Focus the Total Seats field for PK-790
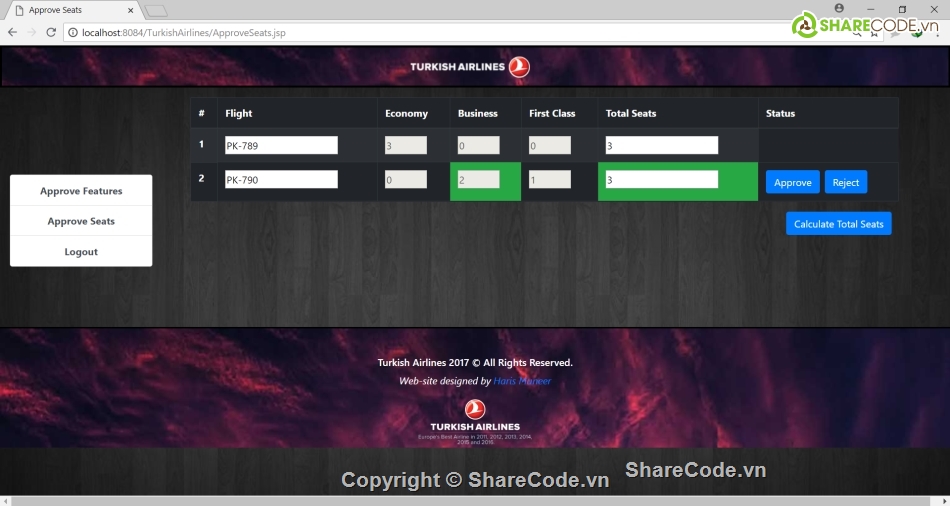 (661, 180)
